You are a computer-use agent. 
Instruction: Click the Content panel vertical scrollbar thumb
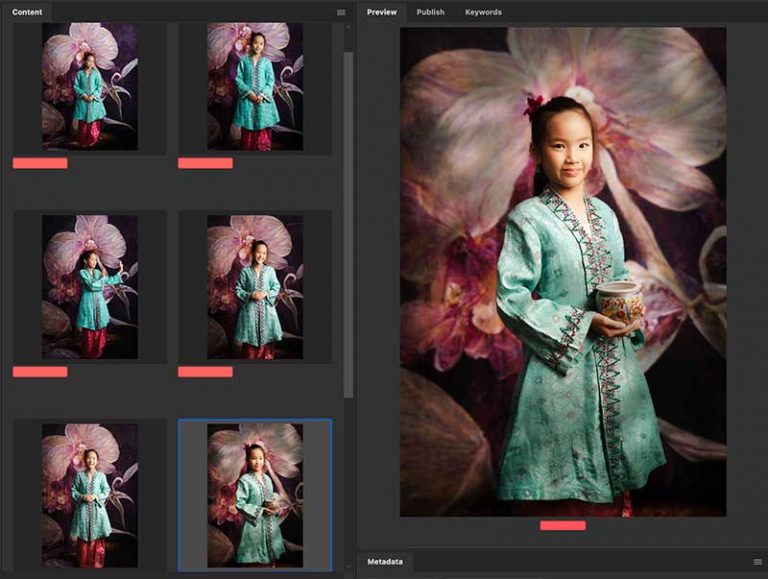348,220
